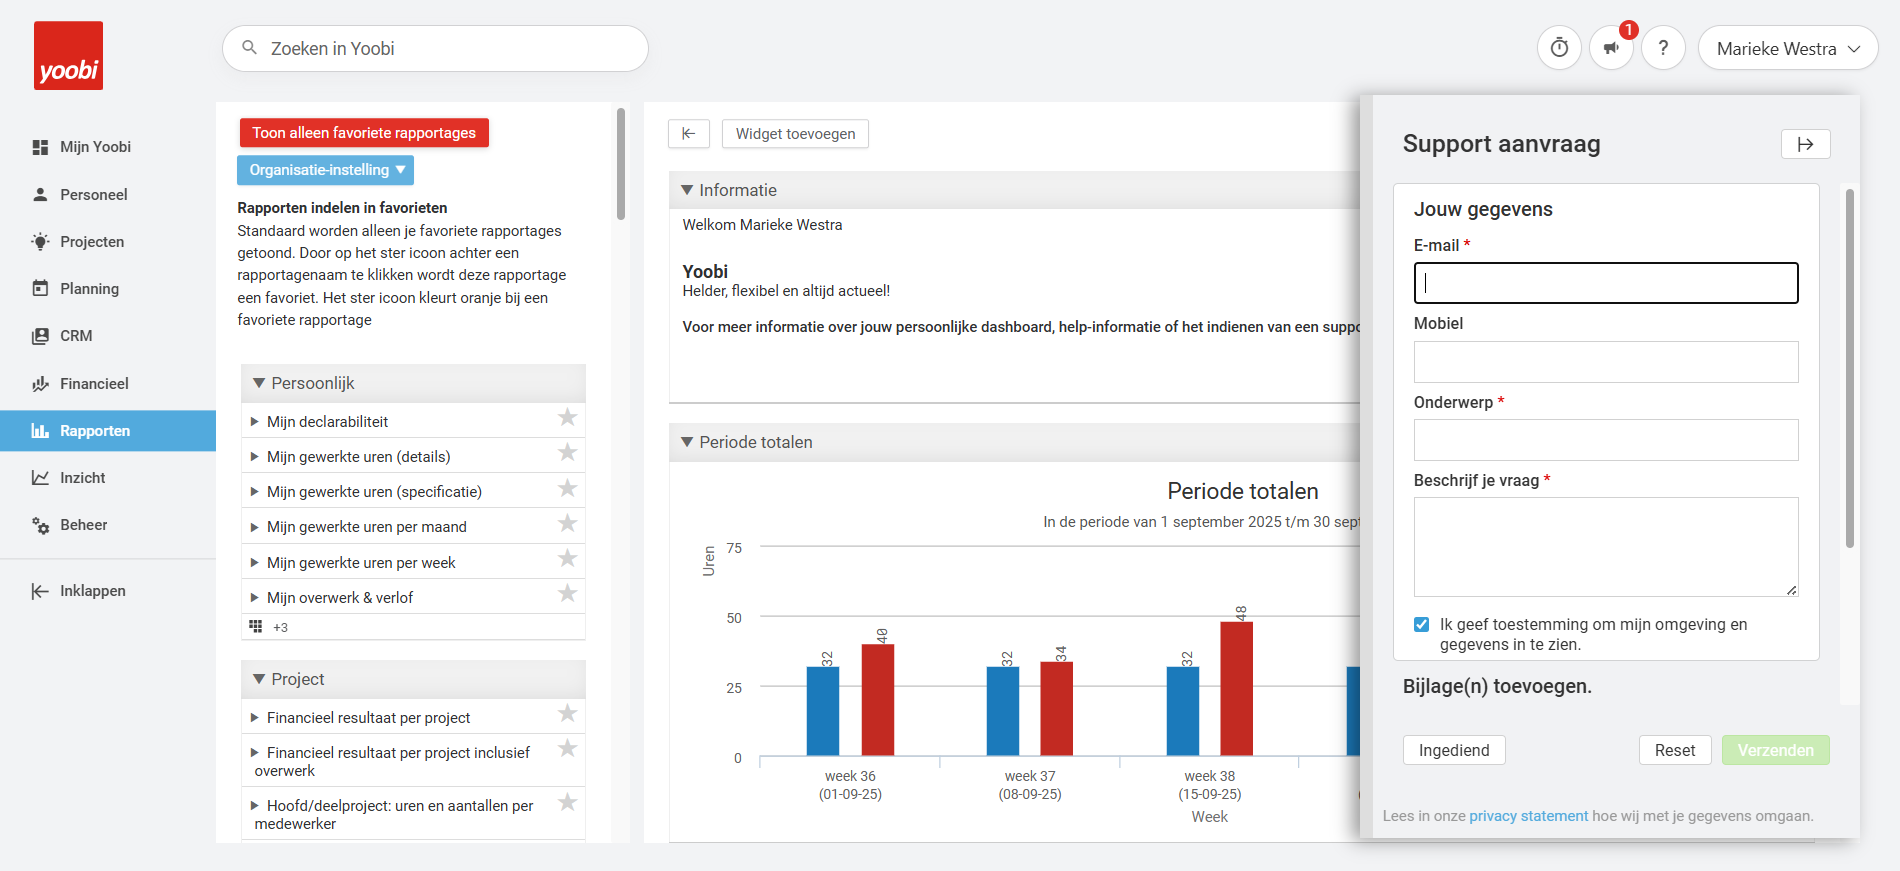The width and height of the screenshot is (1900, 871).
Task: Favorite the Mijn declarabiliteit report star
Action: 567,418
